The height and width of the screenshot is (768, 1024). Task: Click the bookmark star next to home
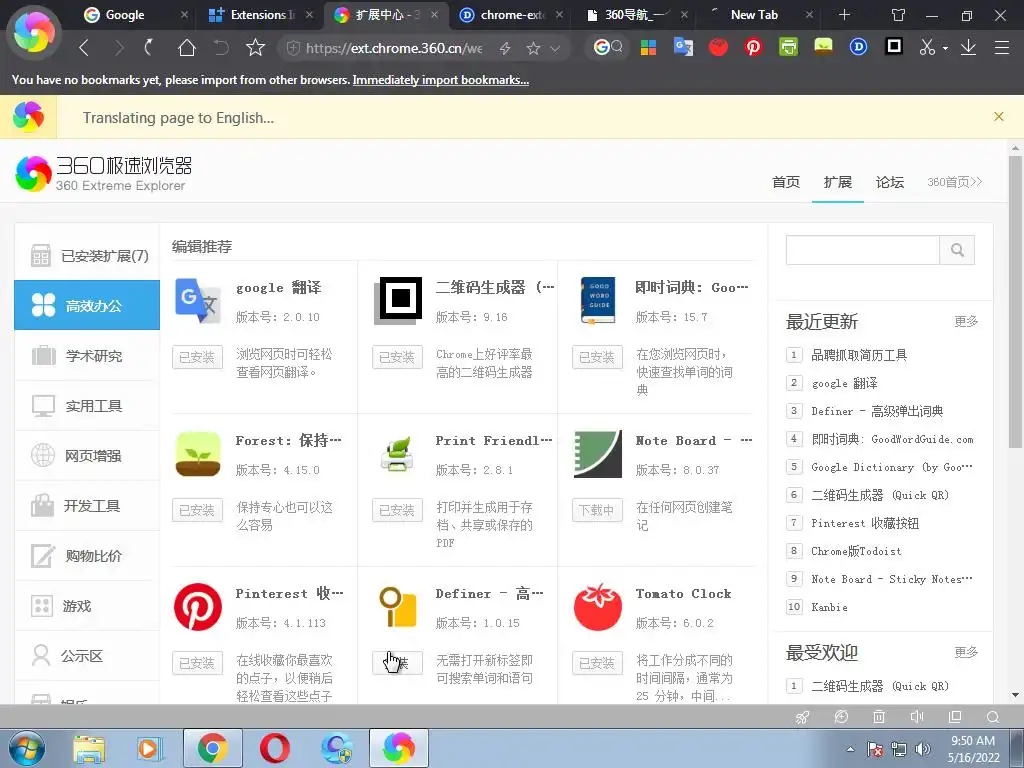255,47
